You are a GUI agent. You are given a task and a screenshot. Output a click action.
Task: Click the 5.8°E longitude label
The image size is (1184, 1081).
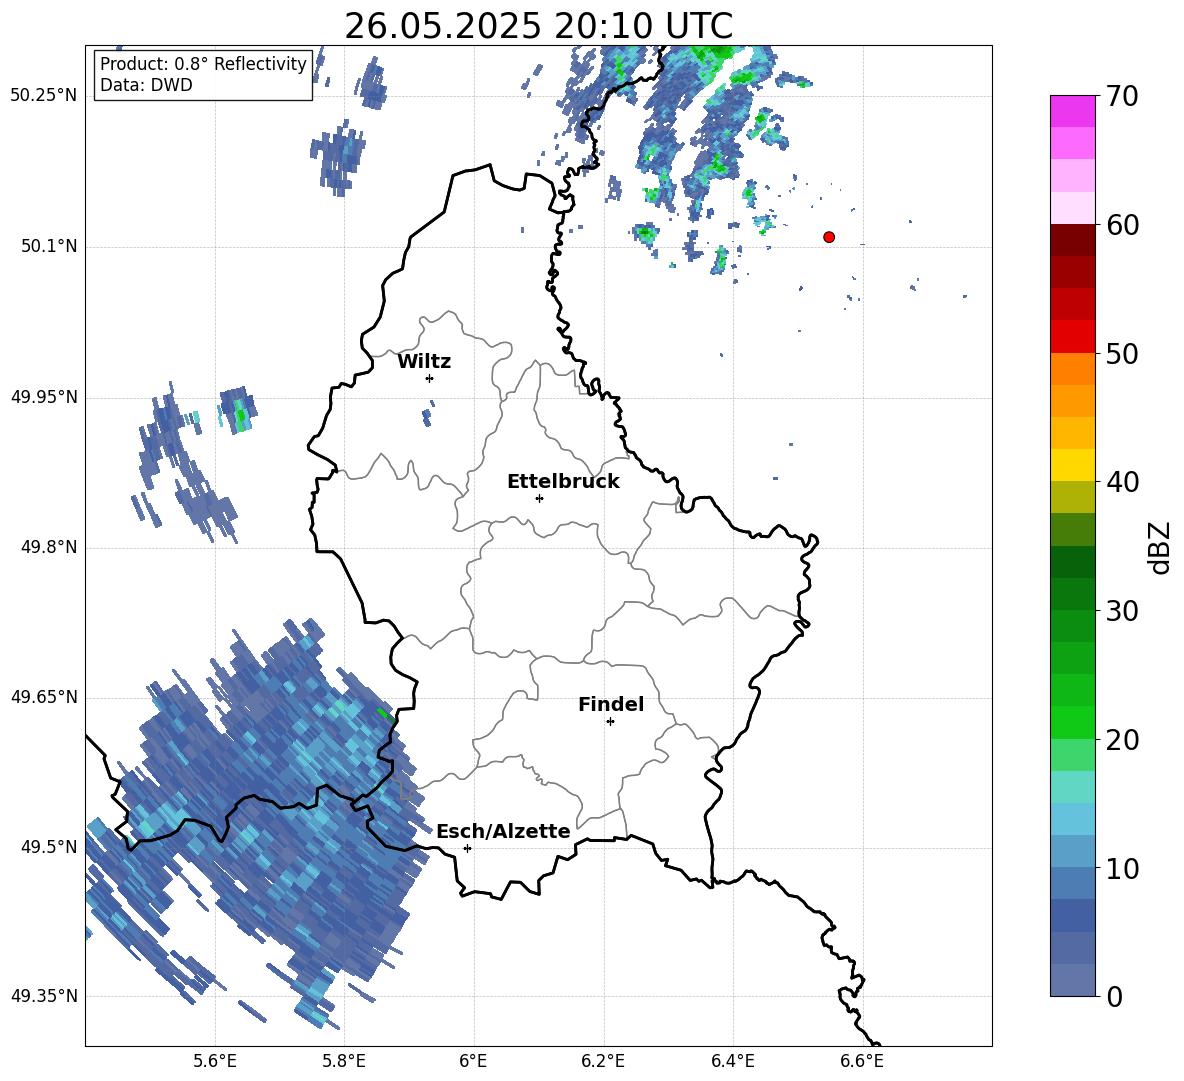pyautogui.click(x=344, y=1061)
